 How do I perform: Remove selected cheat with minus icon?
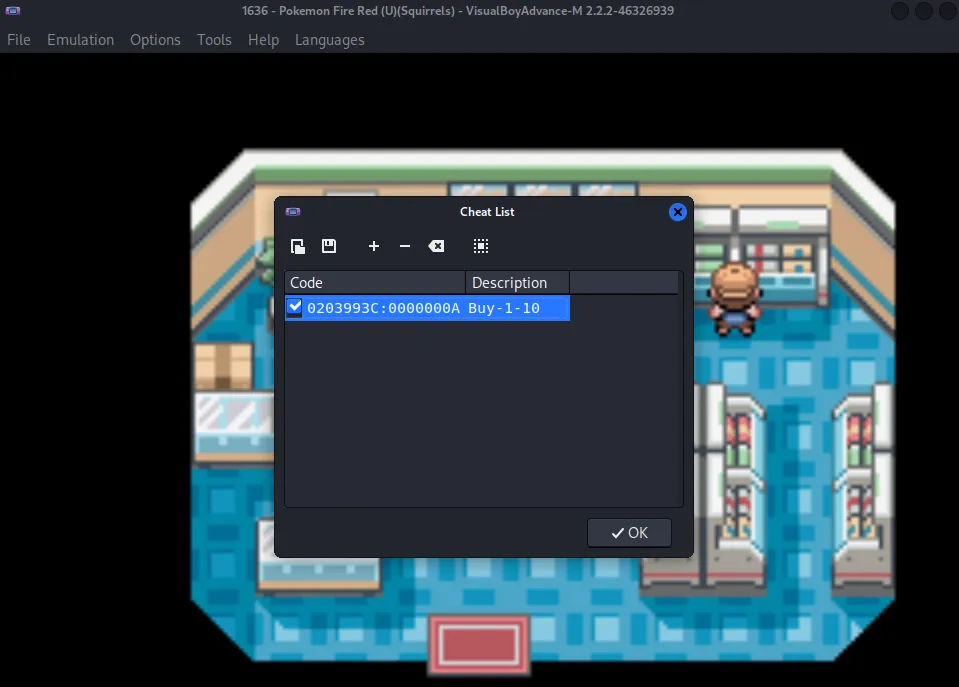[405, 246]
